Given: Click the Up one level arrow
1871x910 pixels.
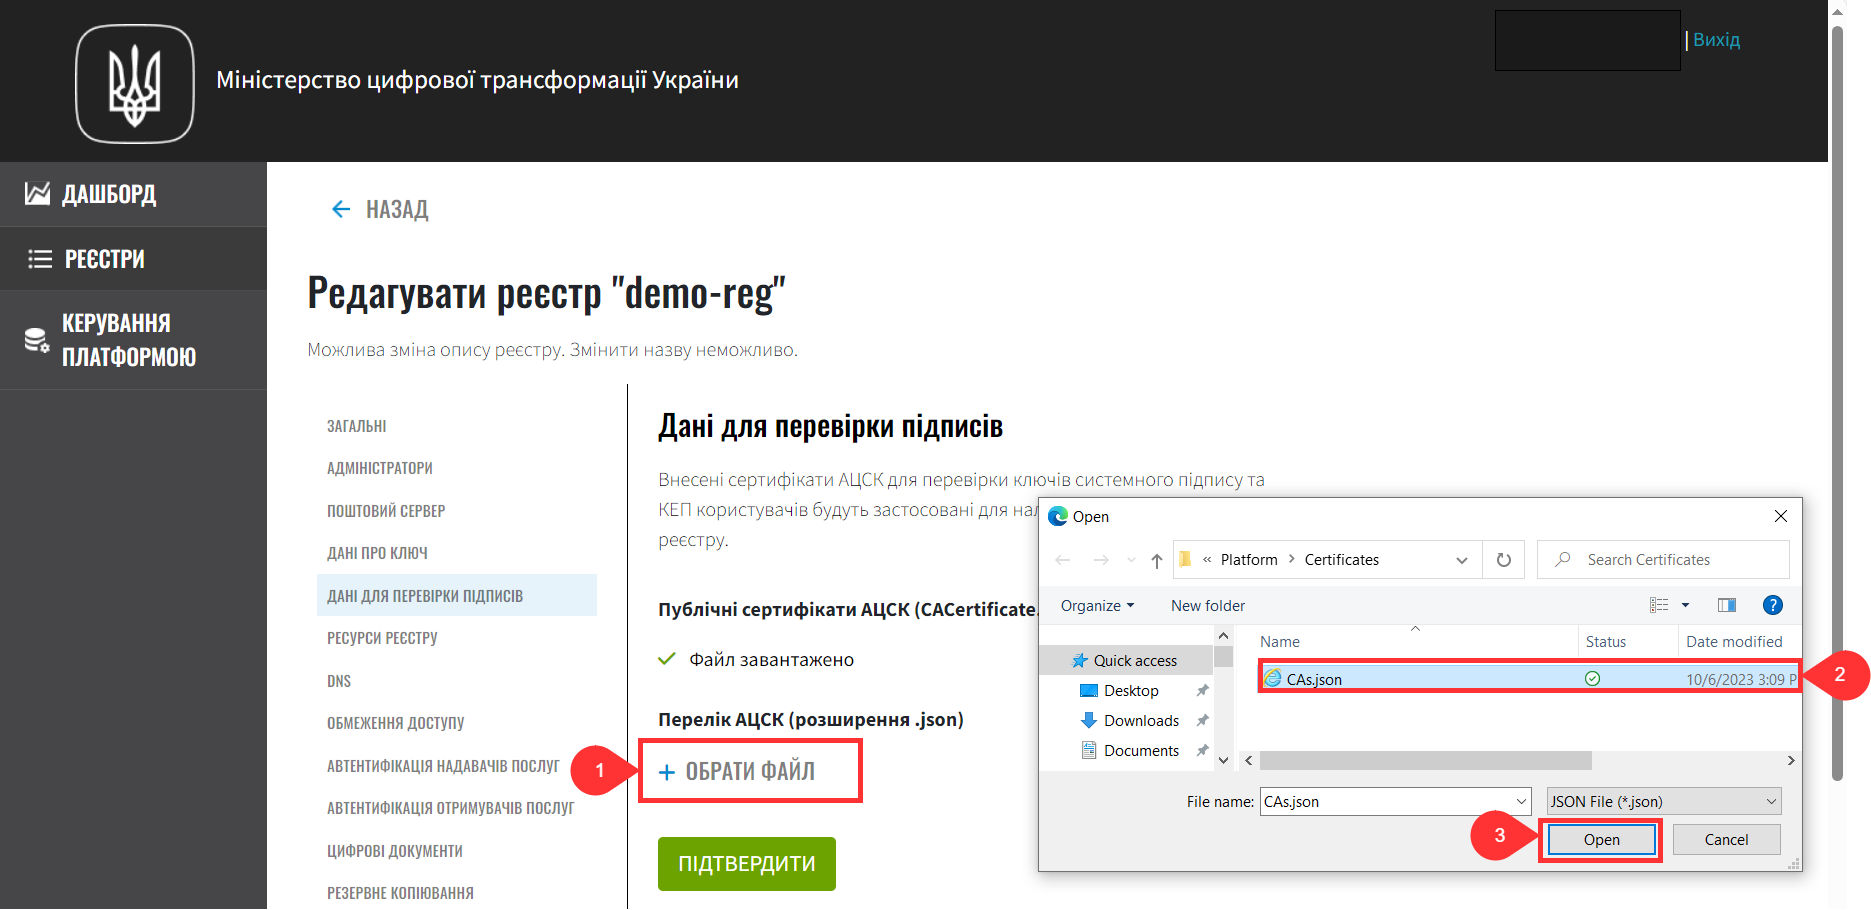Looking at the screenshot, I should coord(1157,560).
